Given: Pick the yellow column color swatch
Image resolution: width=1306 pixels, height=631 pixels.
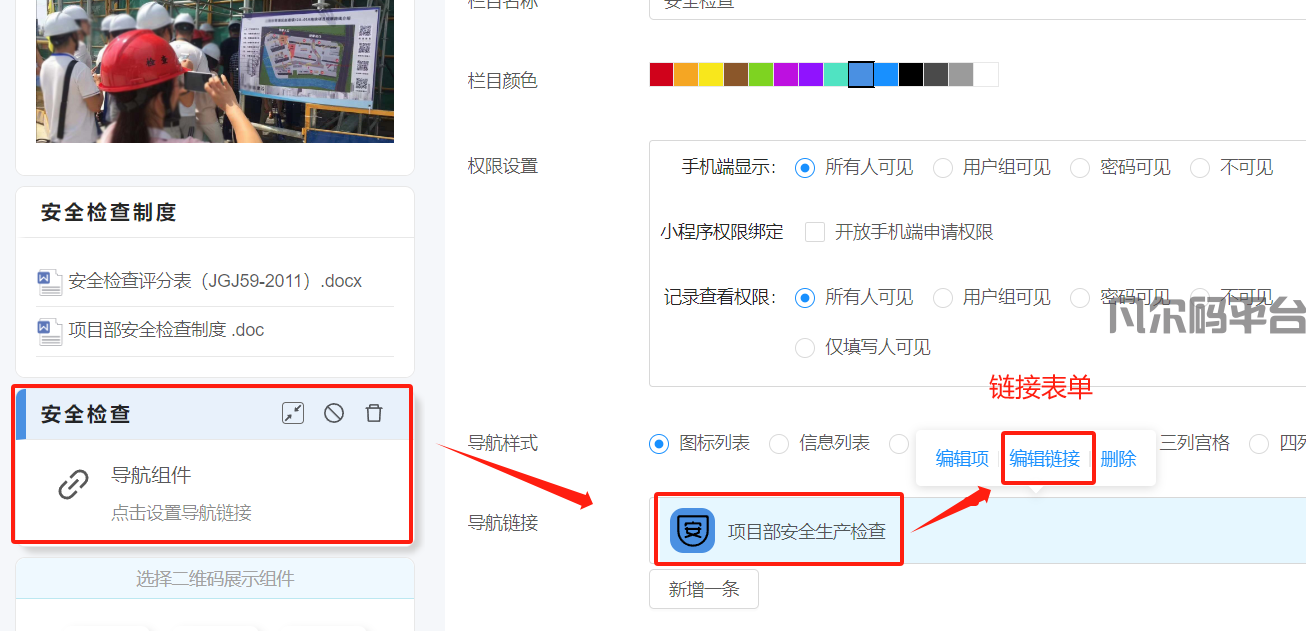Looking at the screenshot, I should pos(711,75).
